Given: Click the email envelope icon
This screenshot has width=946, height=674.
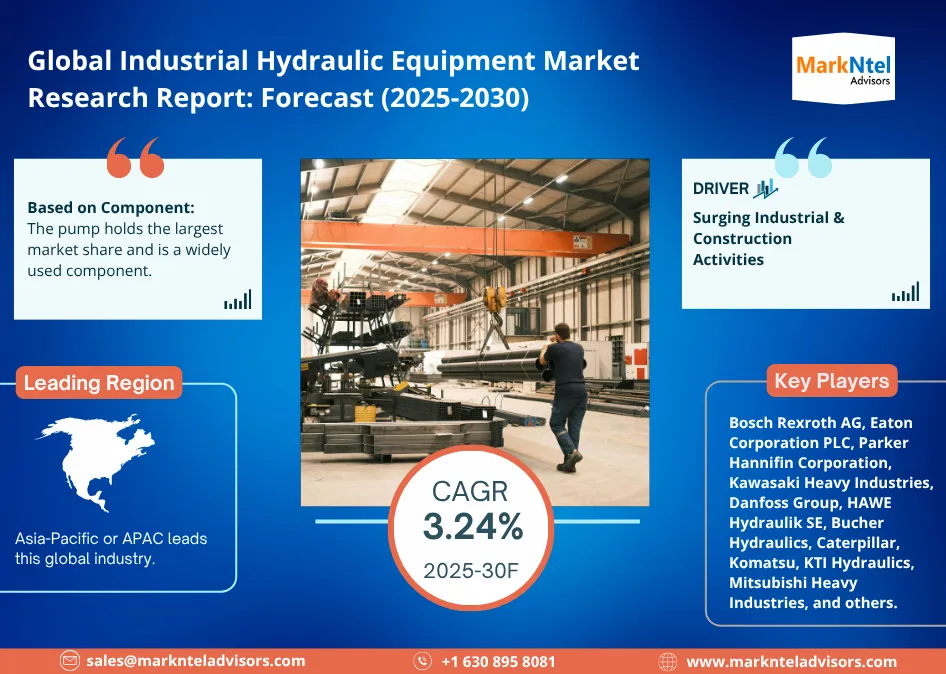Looking at the screenshot, I should 69,661.
